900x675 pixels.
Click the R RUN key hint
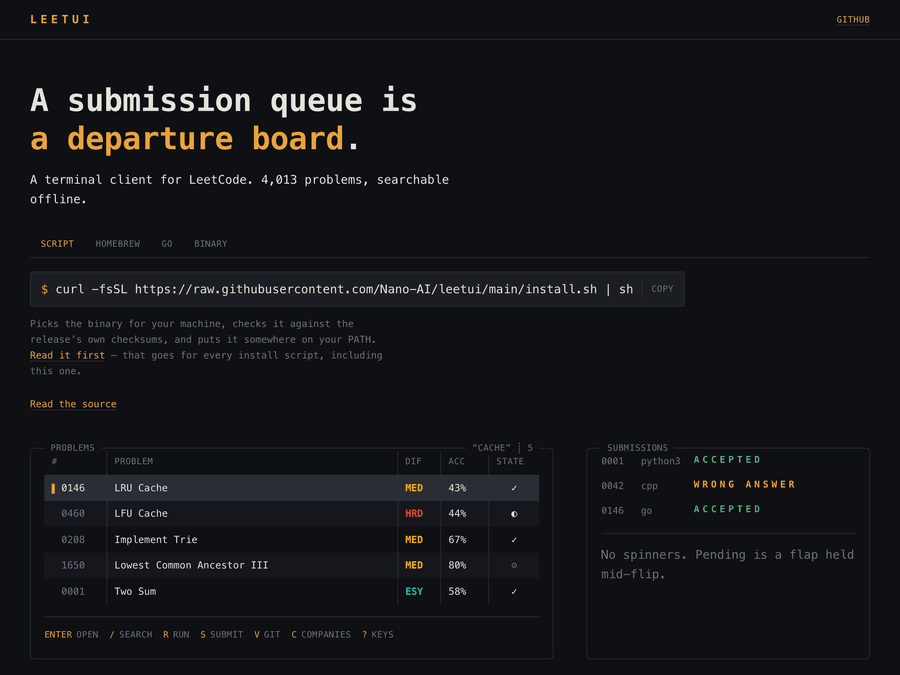(x=176, y=635)
